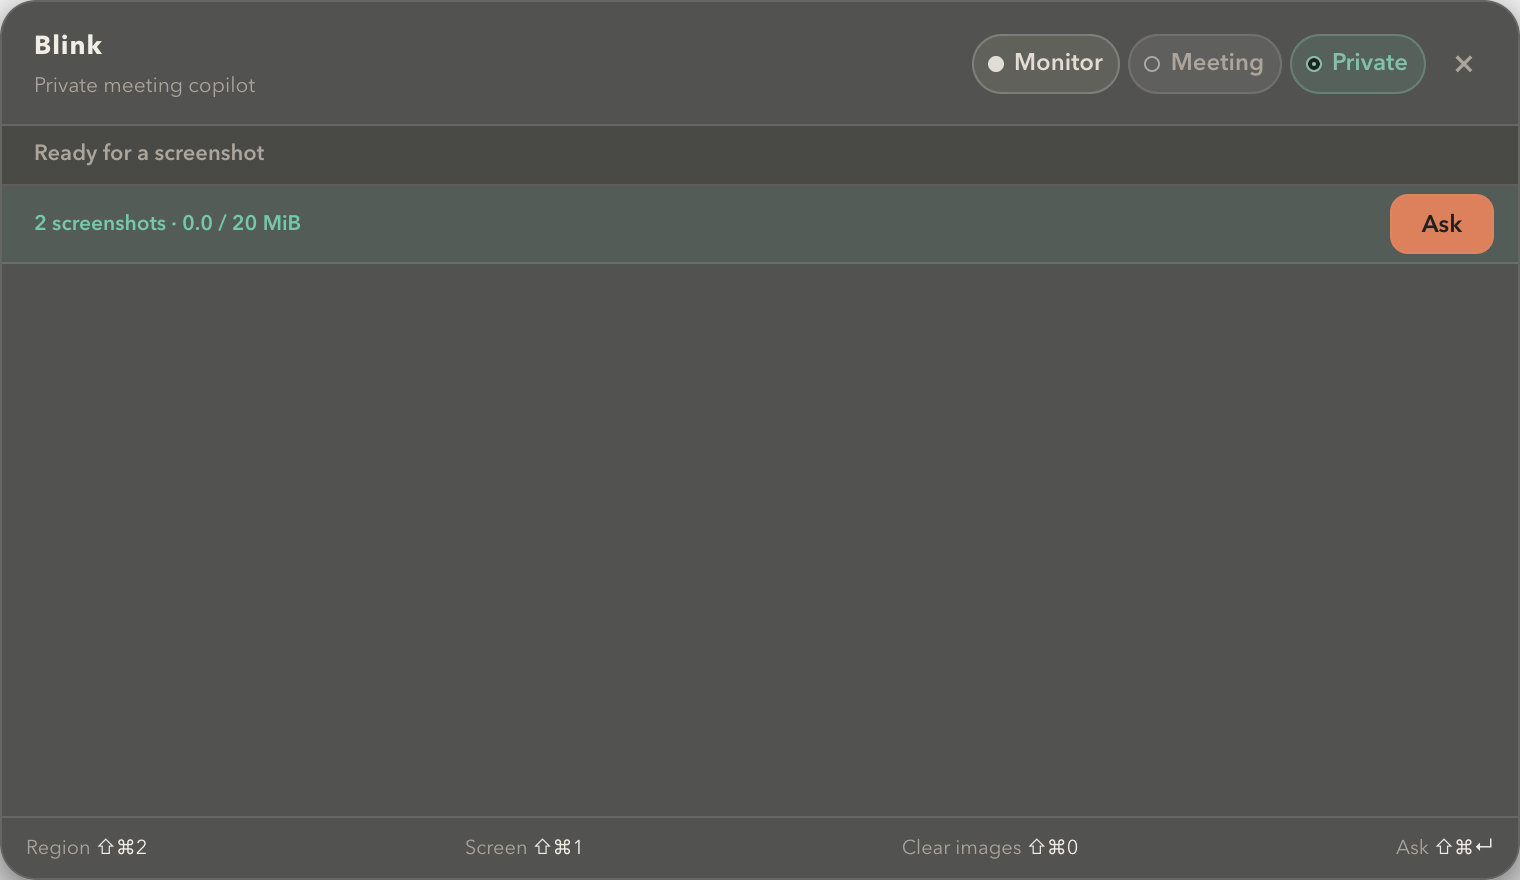Click the 'Ready for a screenshot' status text

149,153
